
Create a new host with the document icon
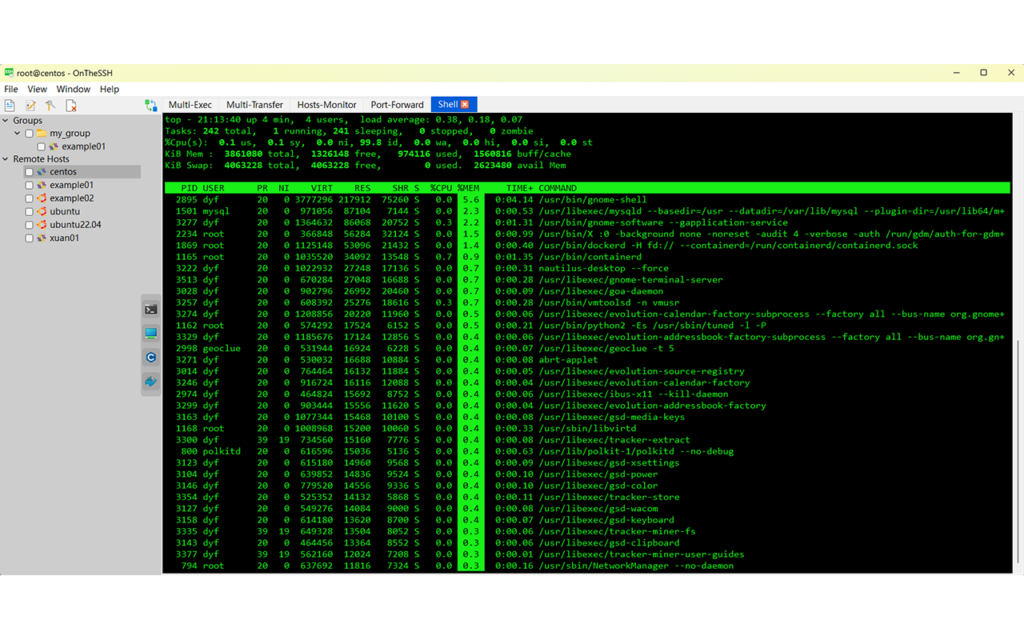pos(10,105)
